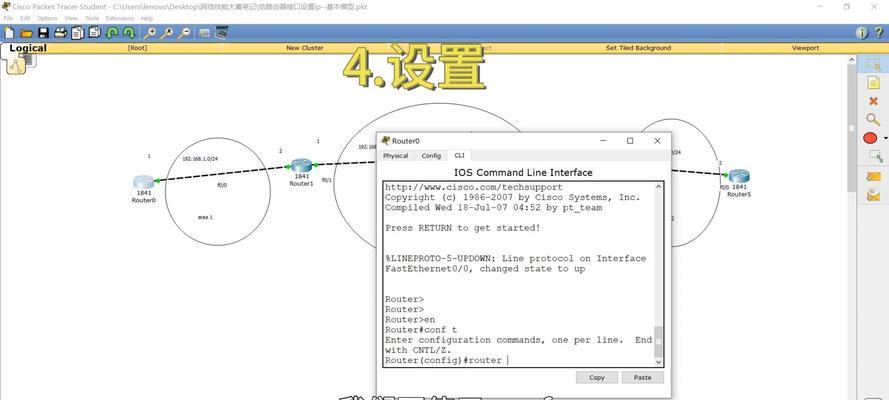Expand the shape tool dropdown arrow
The image size is (889, 400).
[x=885, y=139]
